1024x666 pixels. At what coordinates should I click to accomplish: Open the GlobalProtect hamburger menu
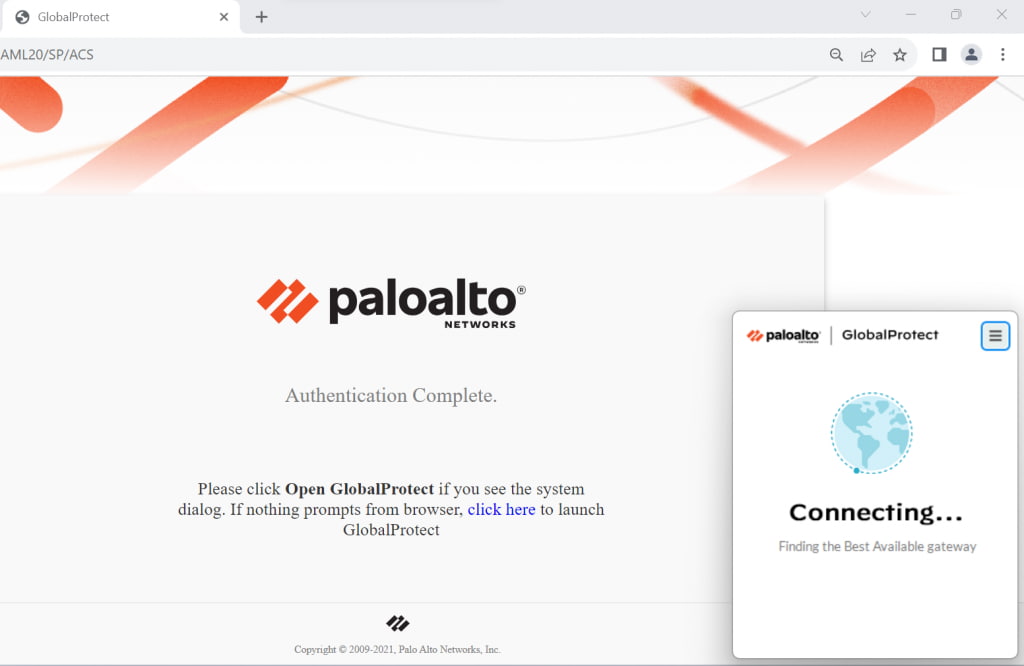click(x=995, y=336)
